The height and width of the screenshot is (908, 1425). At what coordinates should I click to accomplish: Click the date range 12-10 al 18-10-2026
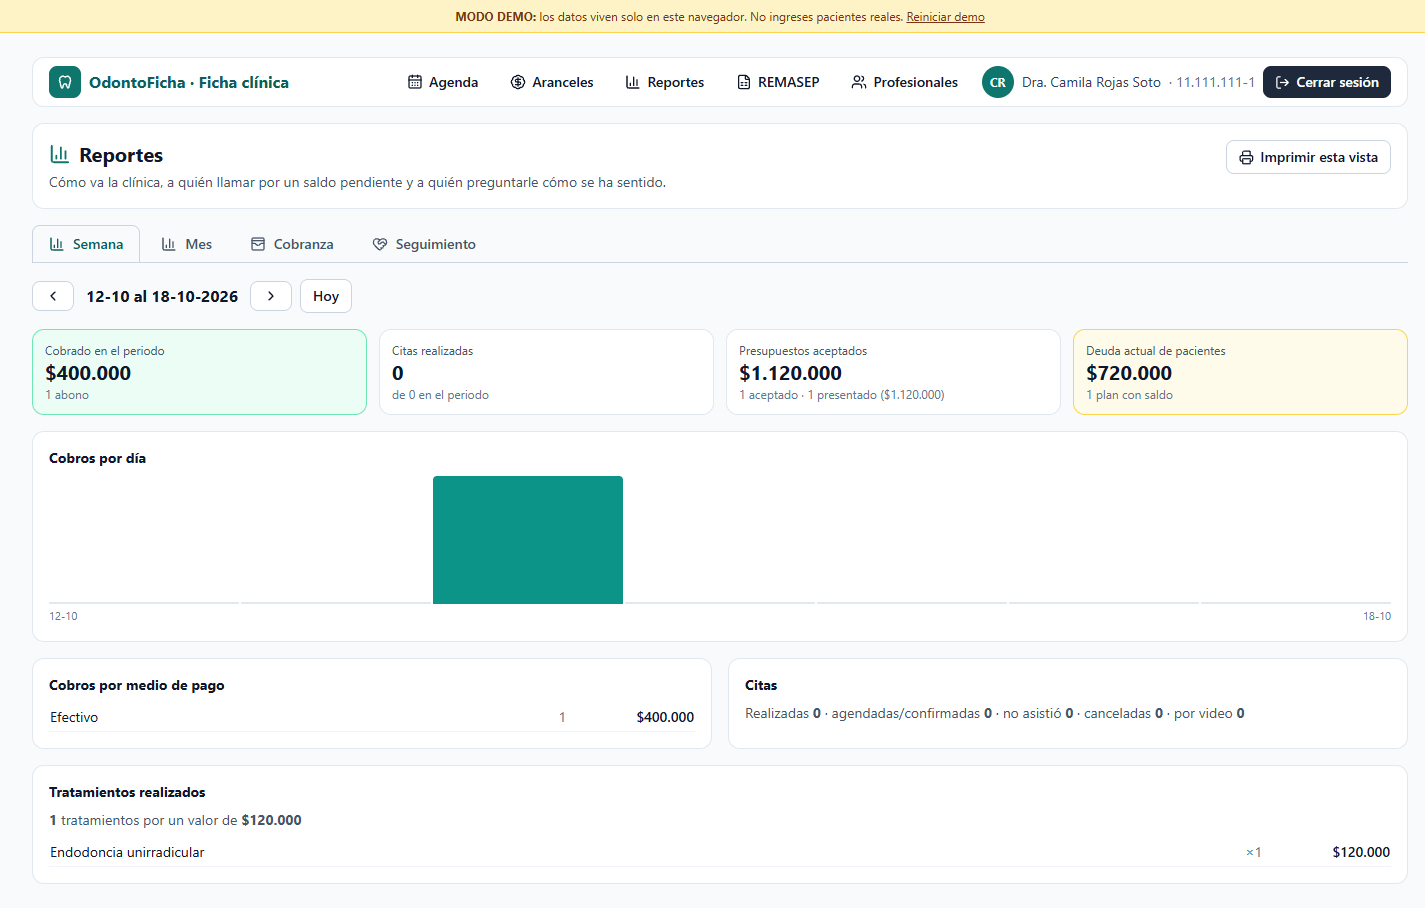pos(162,296)
